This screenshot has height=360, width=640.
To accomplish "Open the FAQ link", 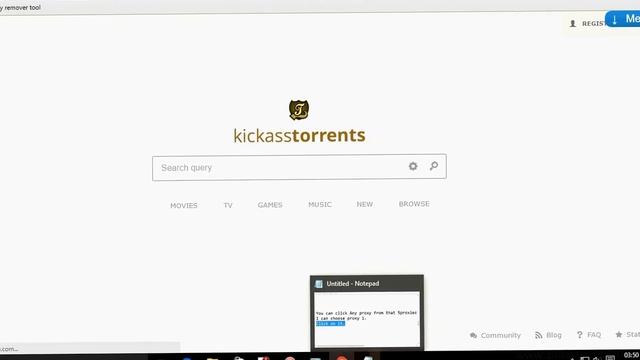I will (x=594, y=335).
